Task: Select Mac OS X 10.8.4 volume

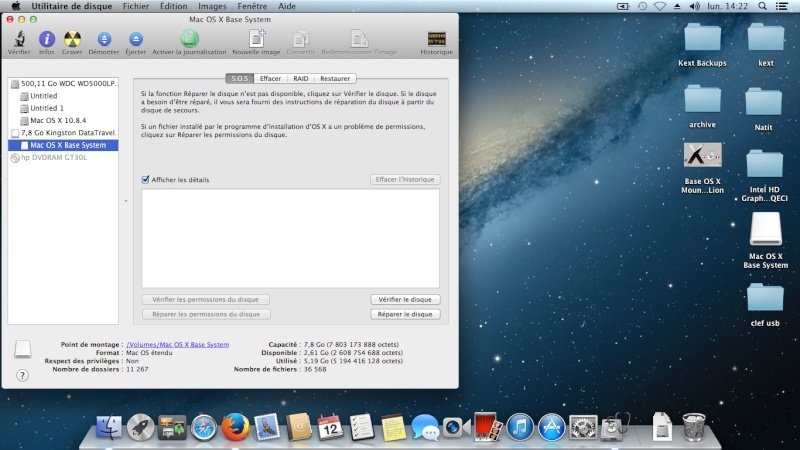Action: 63,120
